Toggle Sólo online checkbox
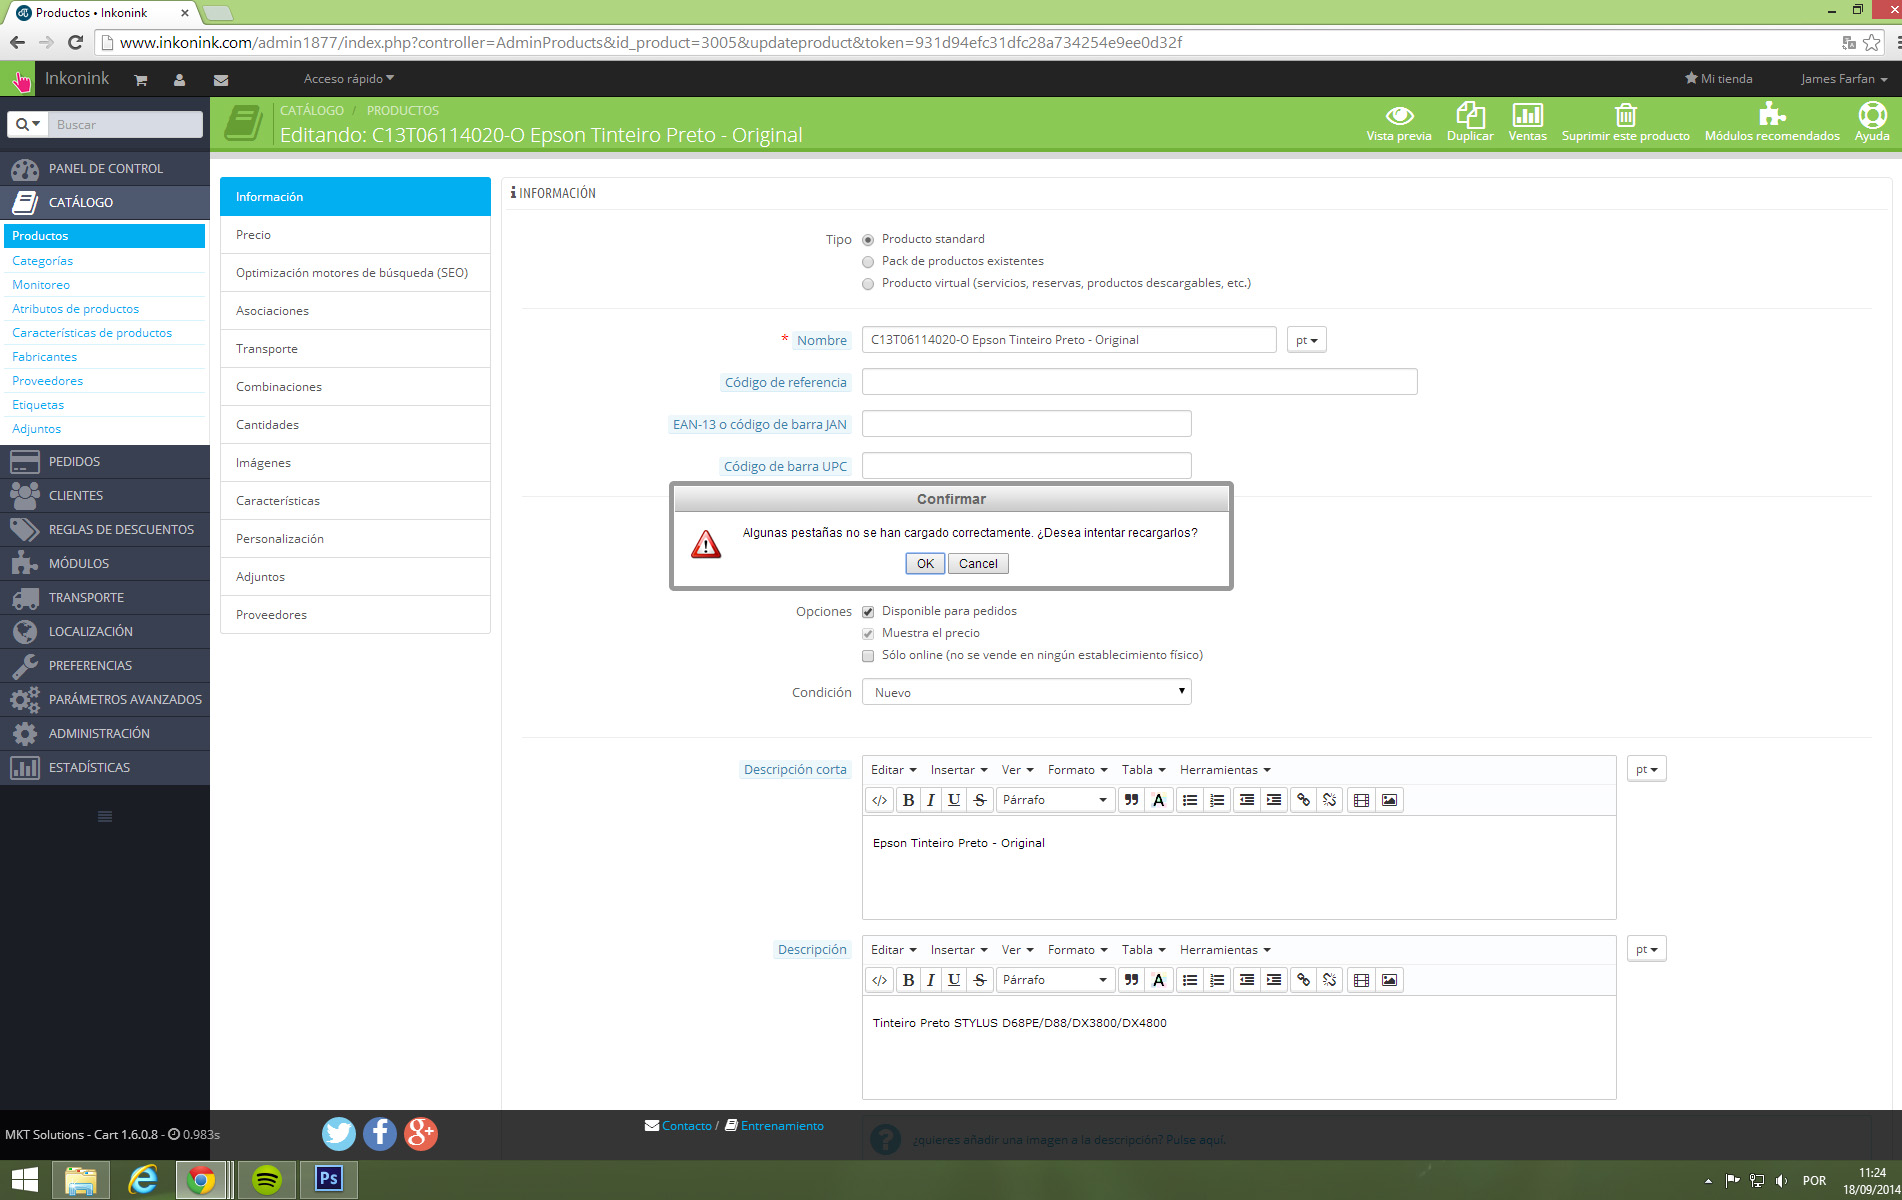This screenshot has width=1902, height=1200. tap(868, 656)
